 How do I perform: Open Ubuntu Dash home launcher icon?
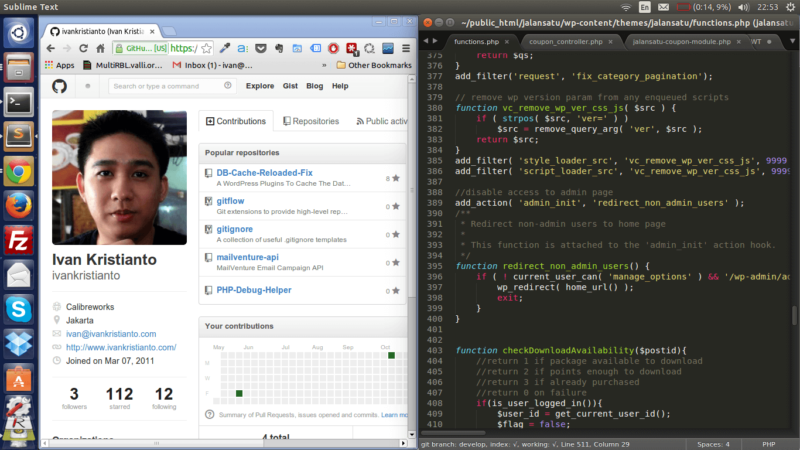click(x=19, y=33)
